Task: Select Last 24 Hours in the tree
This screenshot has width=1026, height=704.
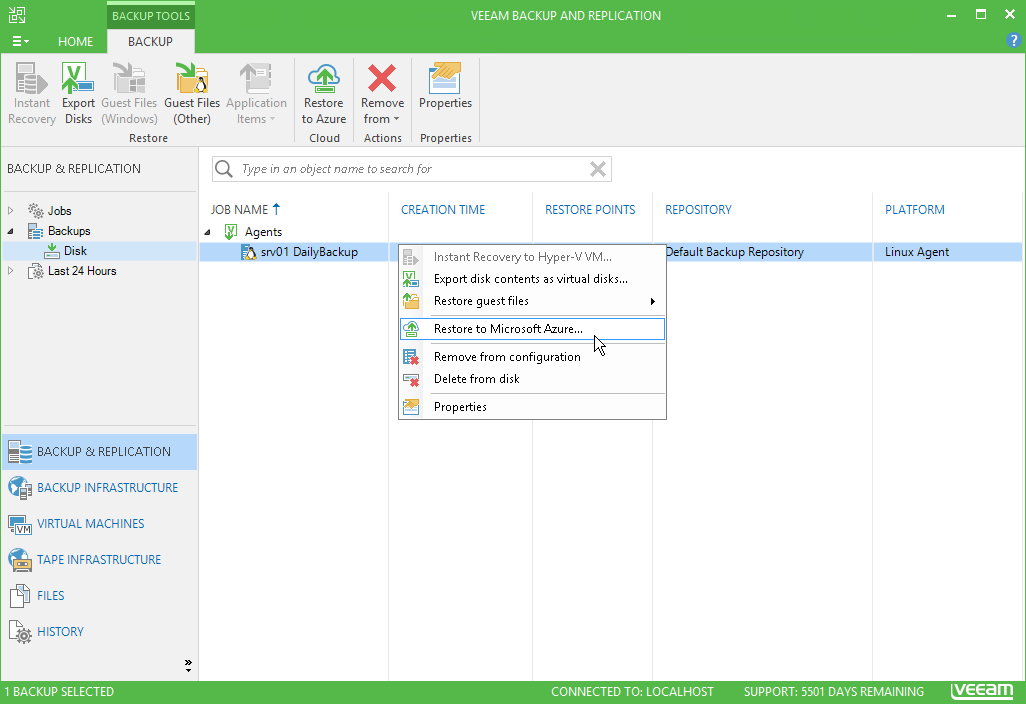Action: click(x=82, y=271)
